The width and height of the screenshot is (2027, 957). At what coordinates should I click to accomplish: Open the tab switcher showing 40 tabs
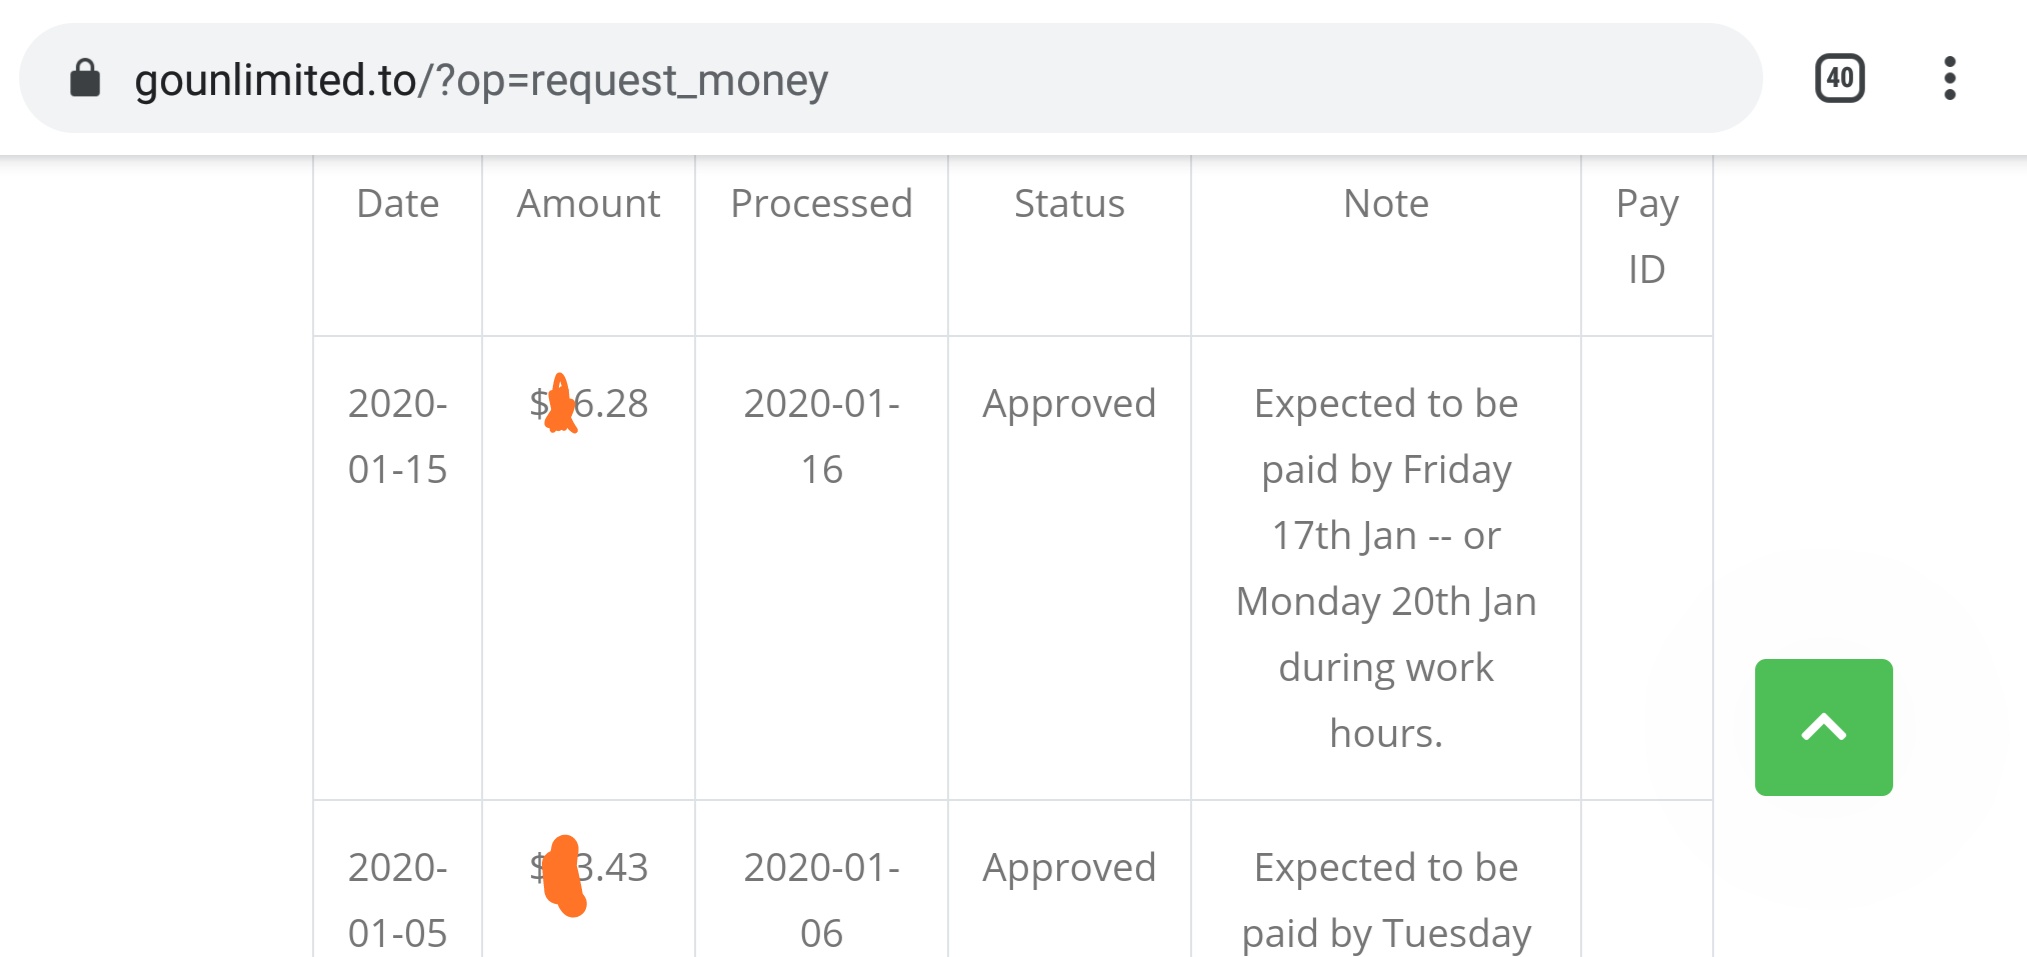tap(1839, 78)
